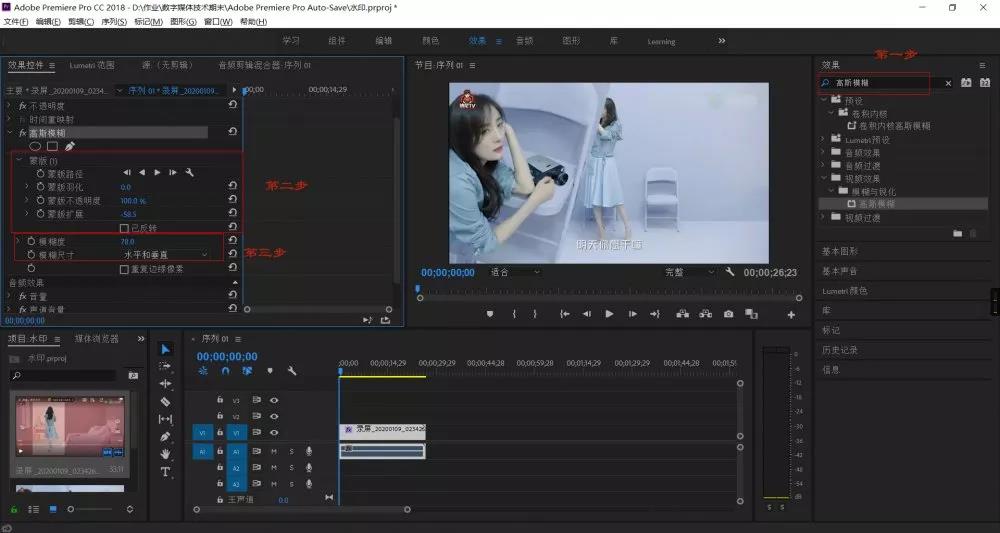Play the program monitor preview
Image resolution: width=1000 pixels, height=533 pixels.
click(609, 314)
